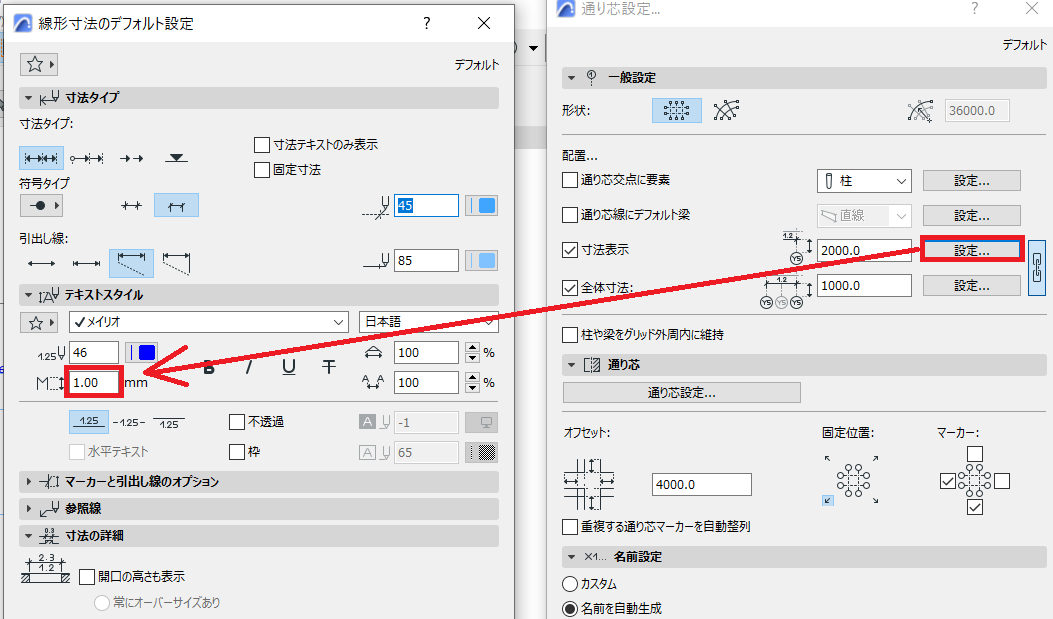
Task: Open 通り芯設定... button
Action: tap(682, 393)
